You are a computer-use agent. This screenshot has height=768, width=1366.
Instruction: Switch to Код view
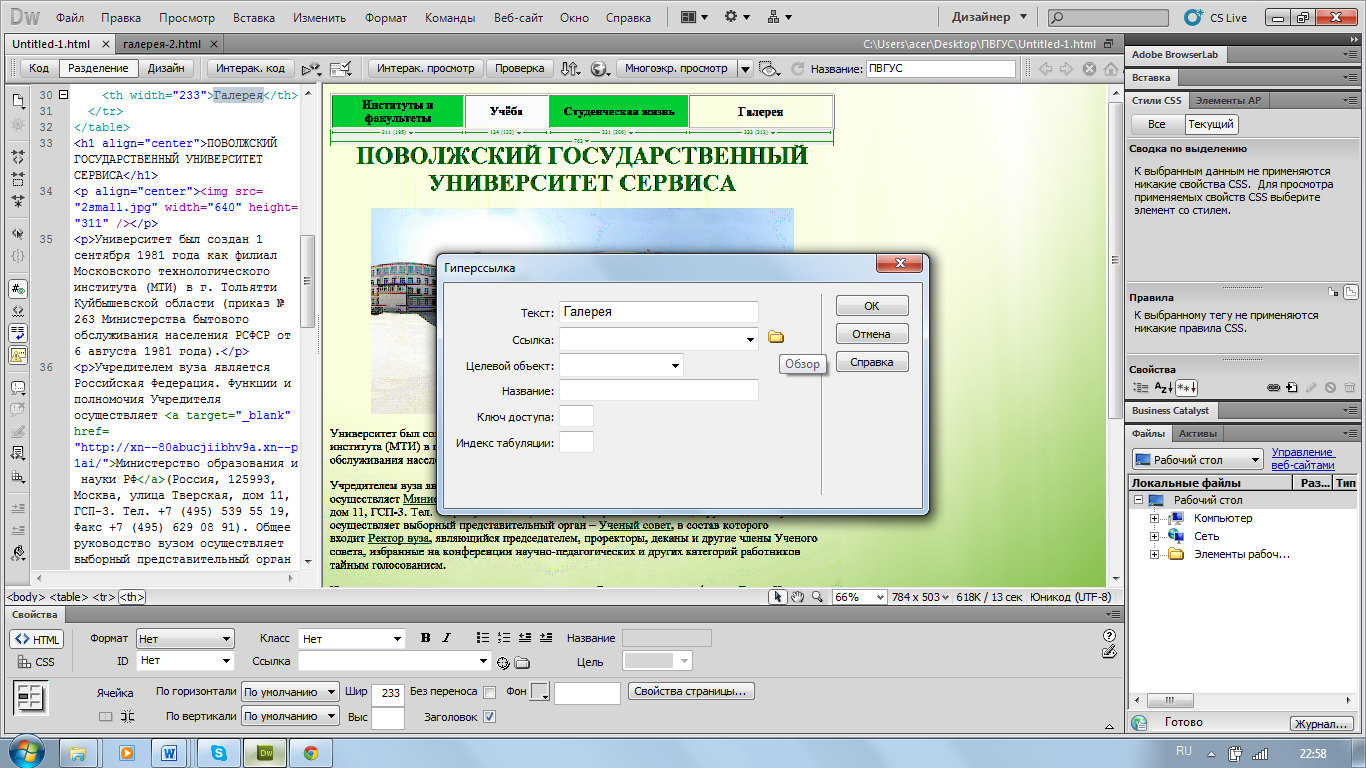tap(39, 68)
